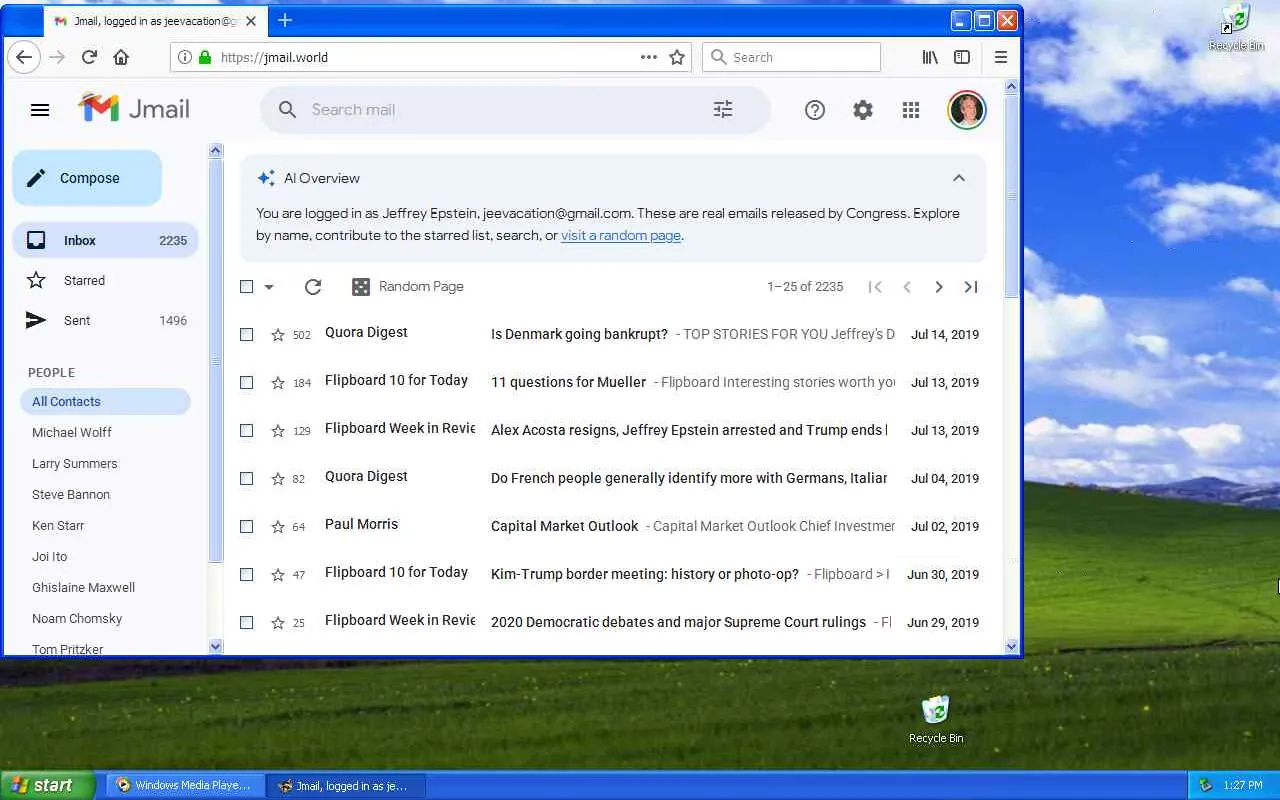Open the Recycle Bin shortcut at top right
The image size is (1280, 800).
tap(1237, 27)
